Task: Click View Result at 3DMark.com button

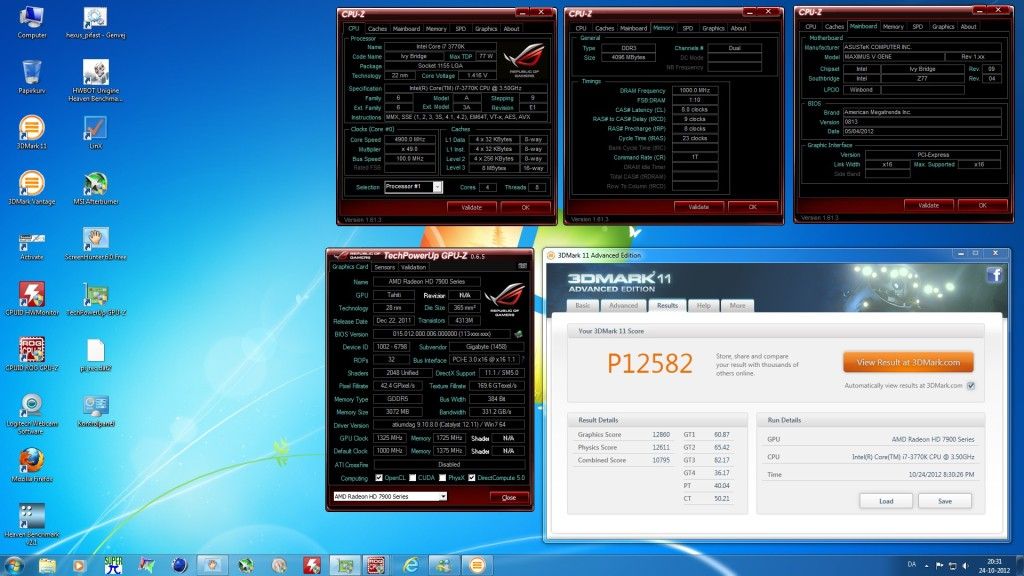Action: click(x=908, y=362)
